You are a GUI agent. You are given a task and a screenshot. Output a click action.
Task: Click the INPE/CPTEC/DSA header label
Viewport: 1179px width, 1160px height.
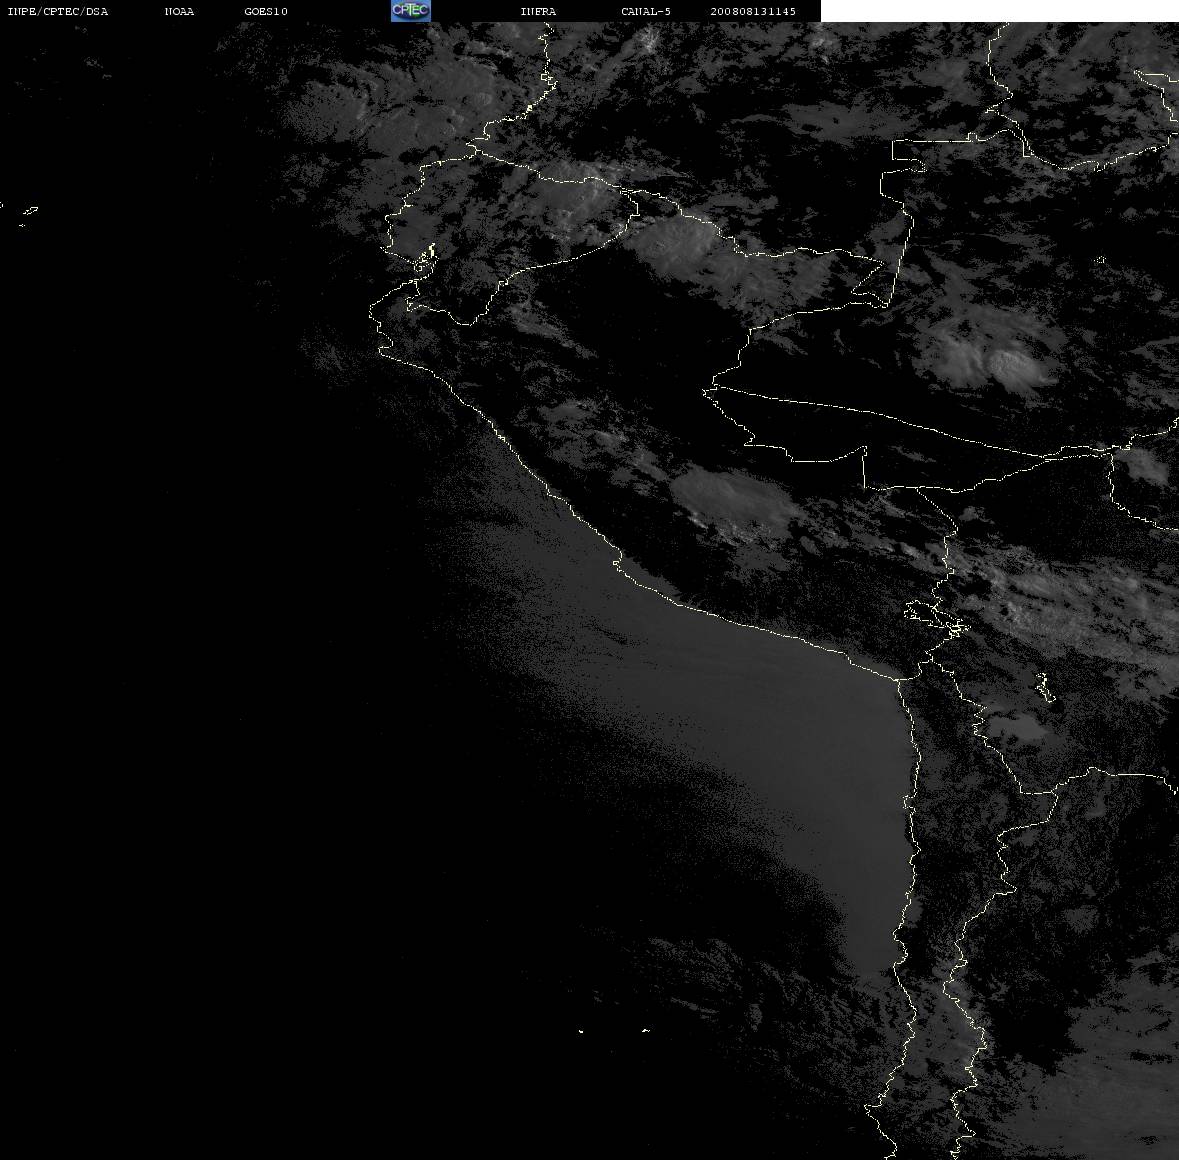click(57, 11)
